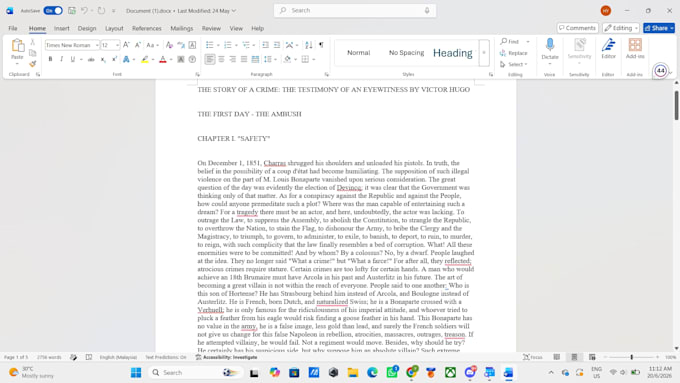The width and height of the screenshot is (680, 383).
Task: Click the top Search box
Action: click(x=355, y=10)
